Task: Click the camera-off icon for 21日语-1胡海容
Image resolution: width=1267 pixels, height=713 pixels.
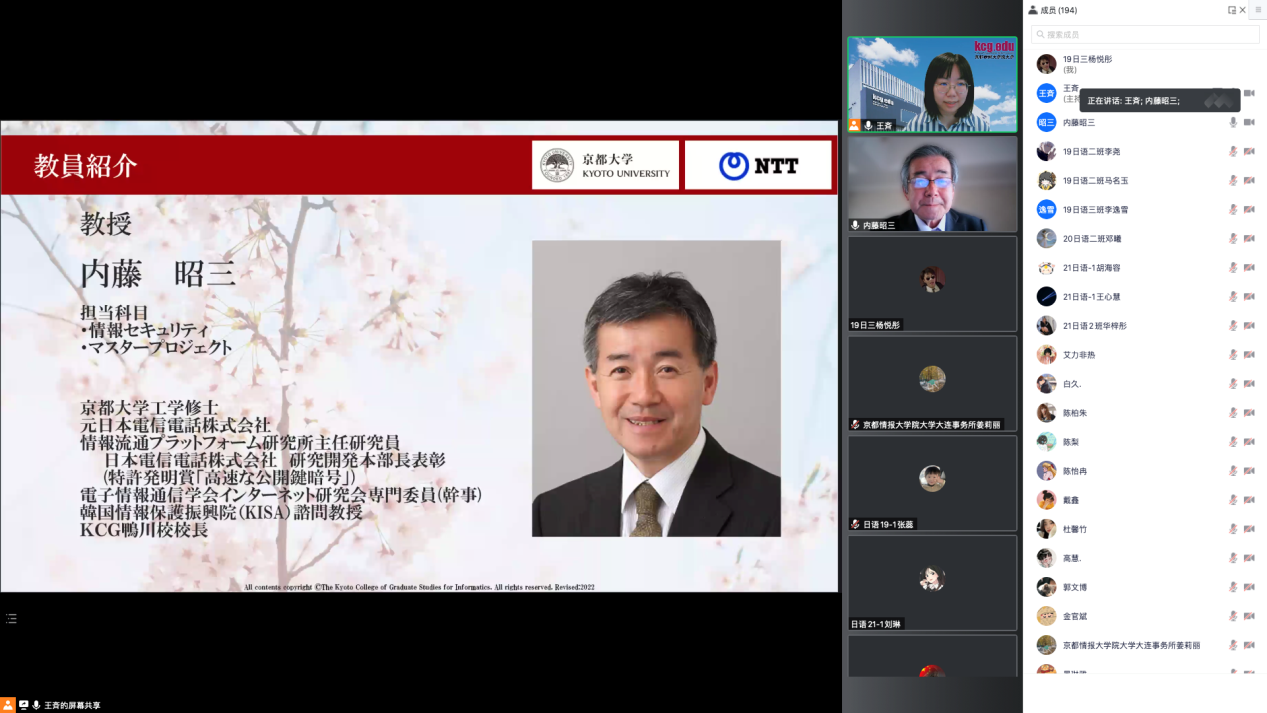Action: (x=1249, y=268)
